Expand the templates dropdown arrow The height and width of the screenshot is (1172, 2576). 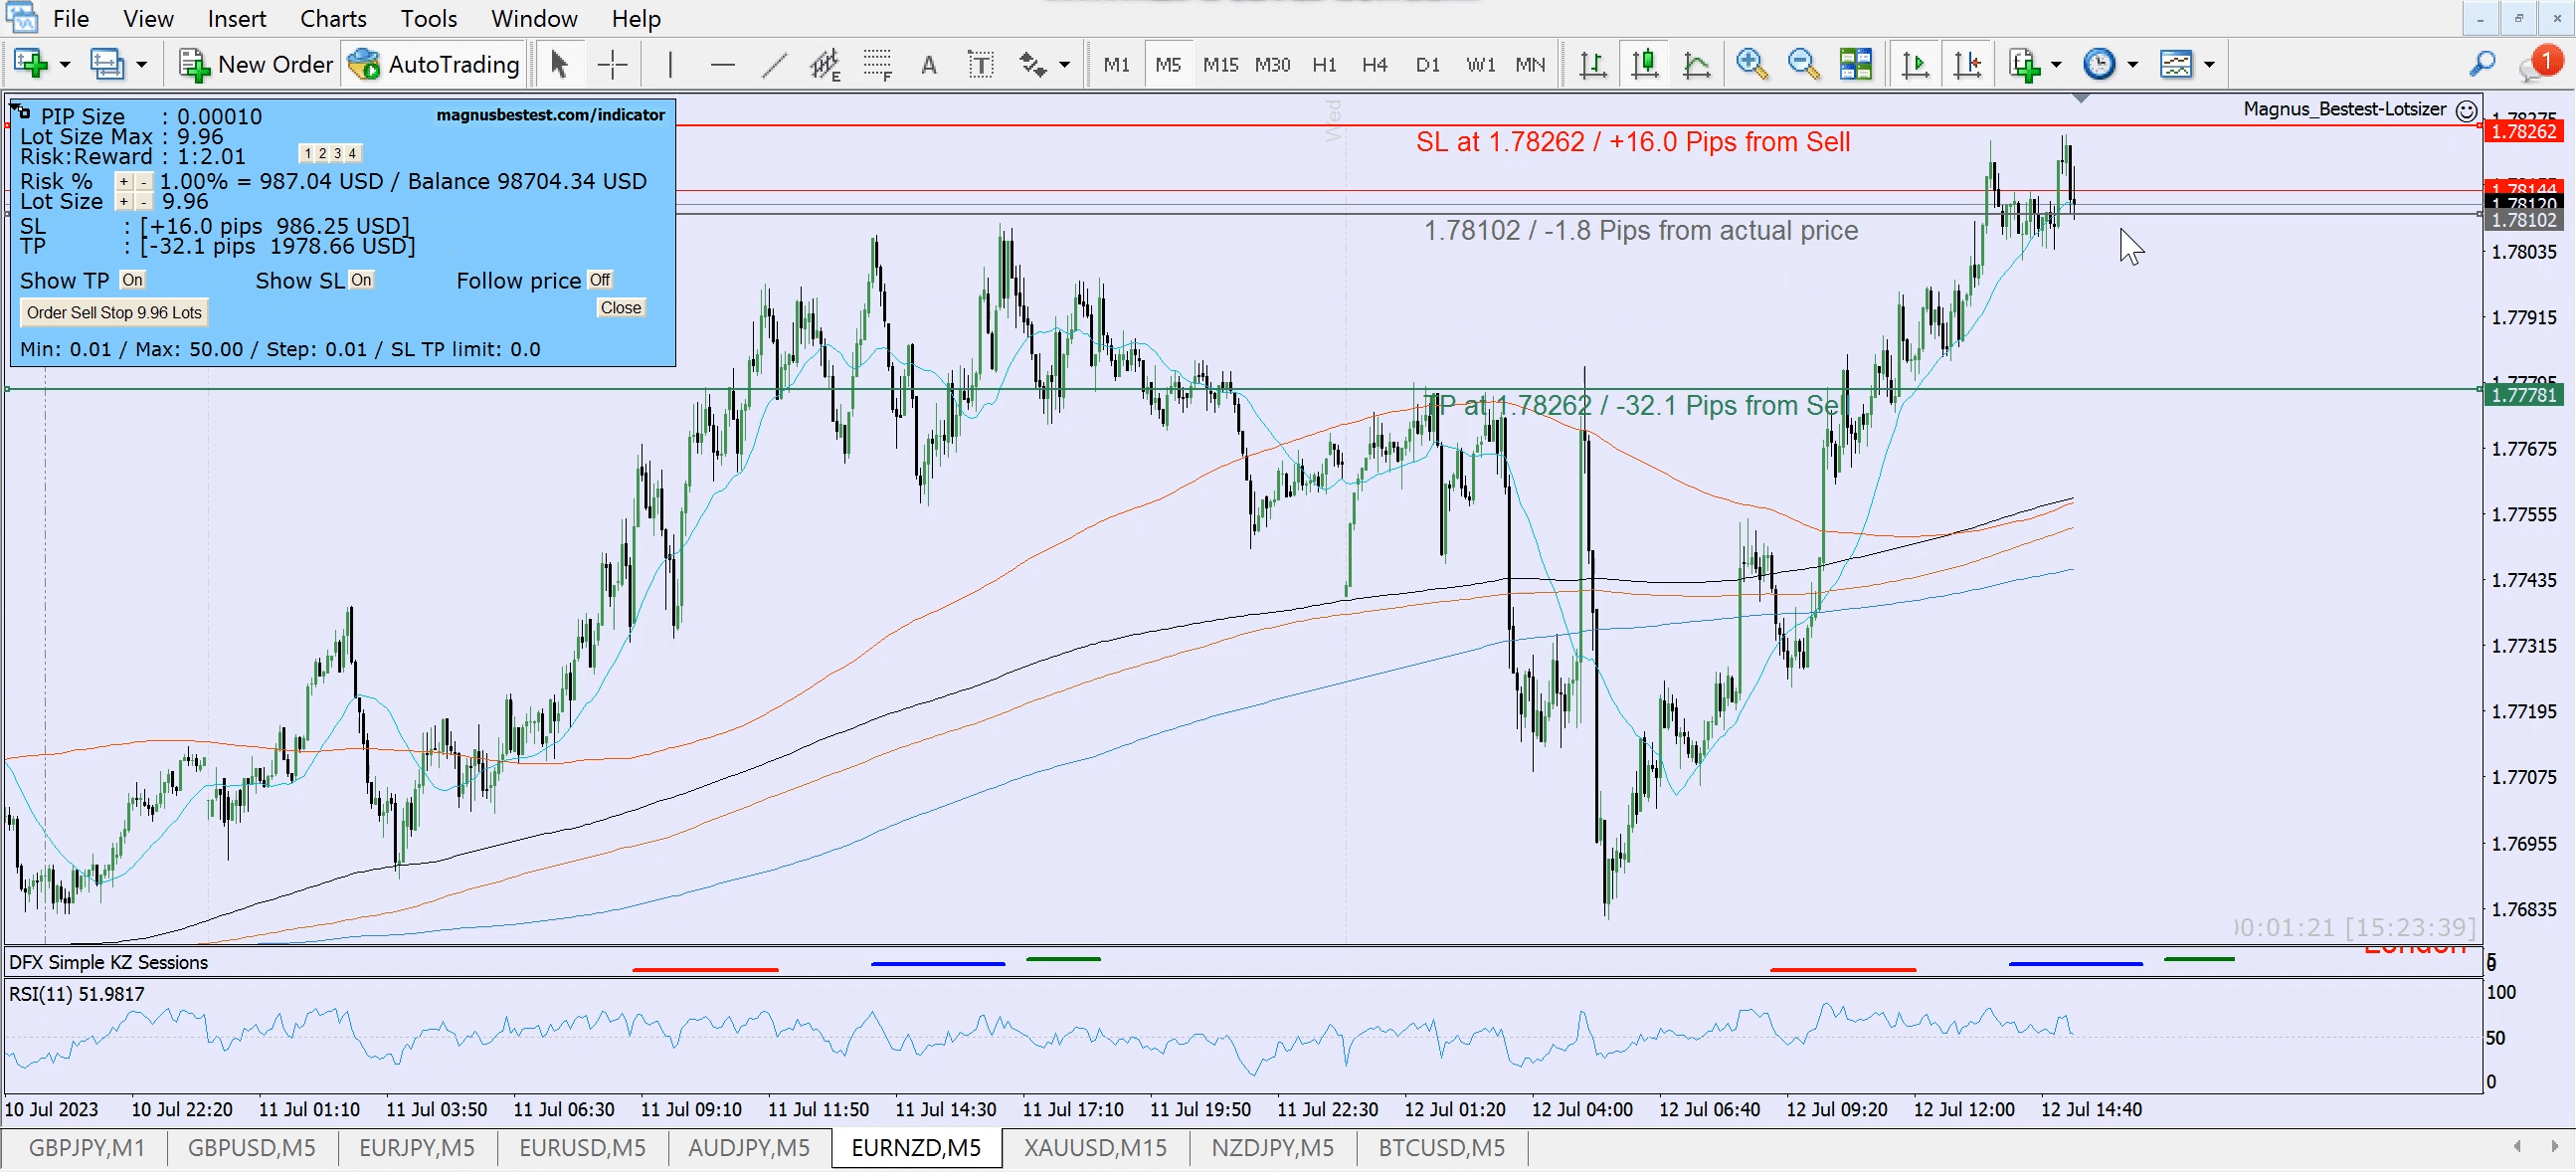(x=2209, y=65)
